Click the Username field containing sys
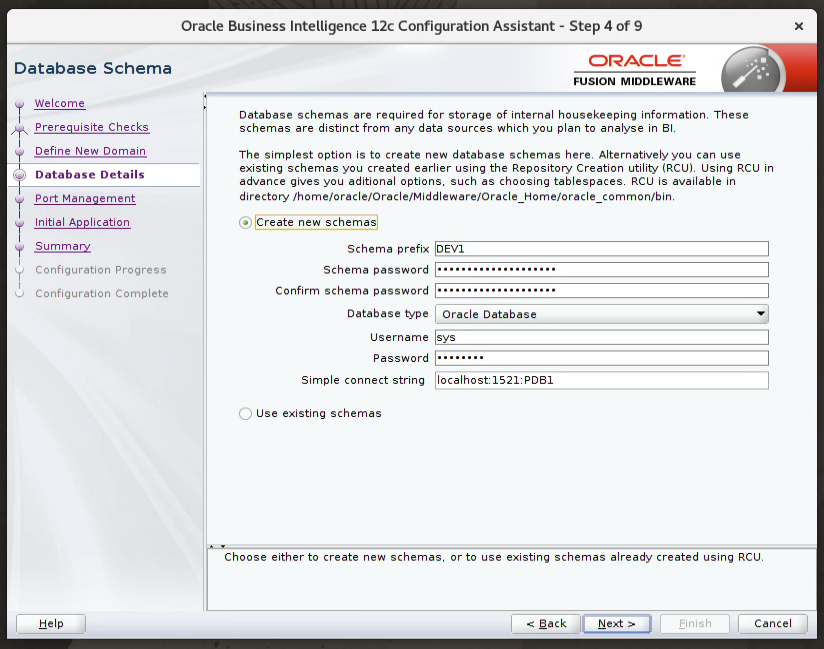This screenshot has width=824, height=649. coord(602,337)
